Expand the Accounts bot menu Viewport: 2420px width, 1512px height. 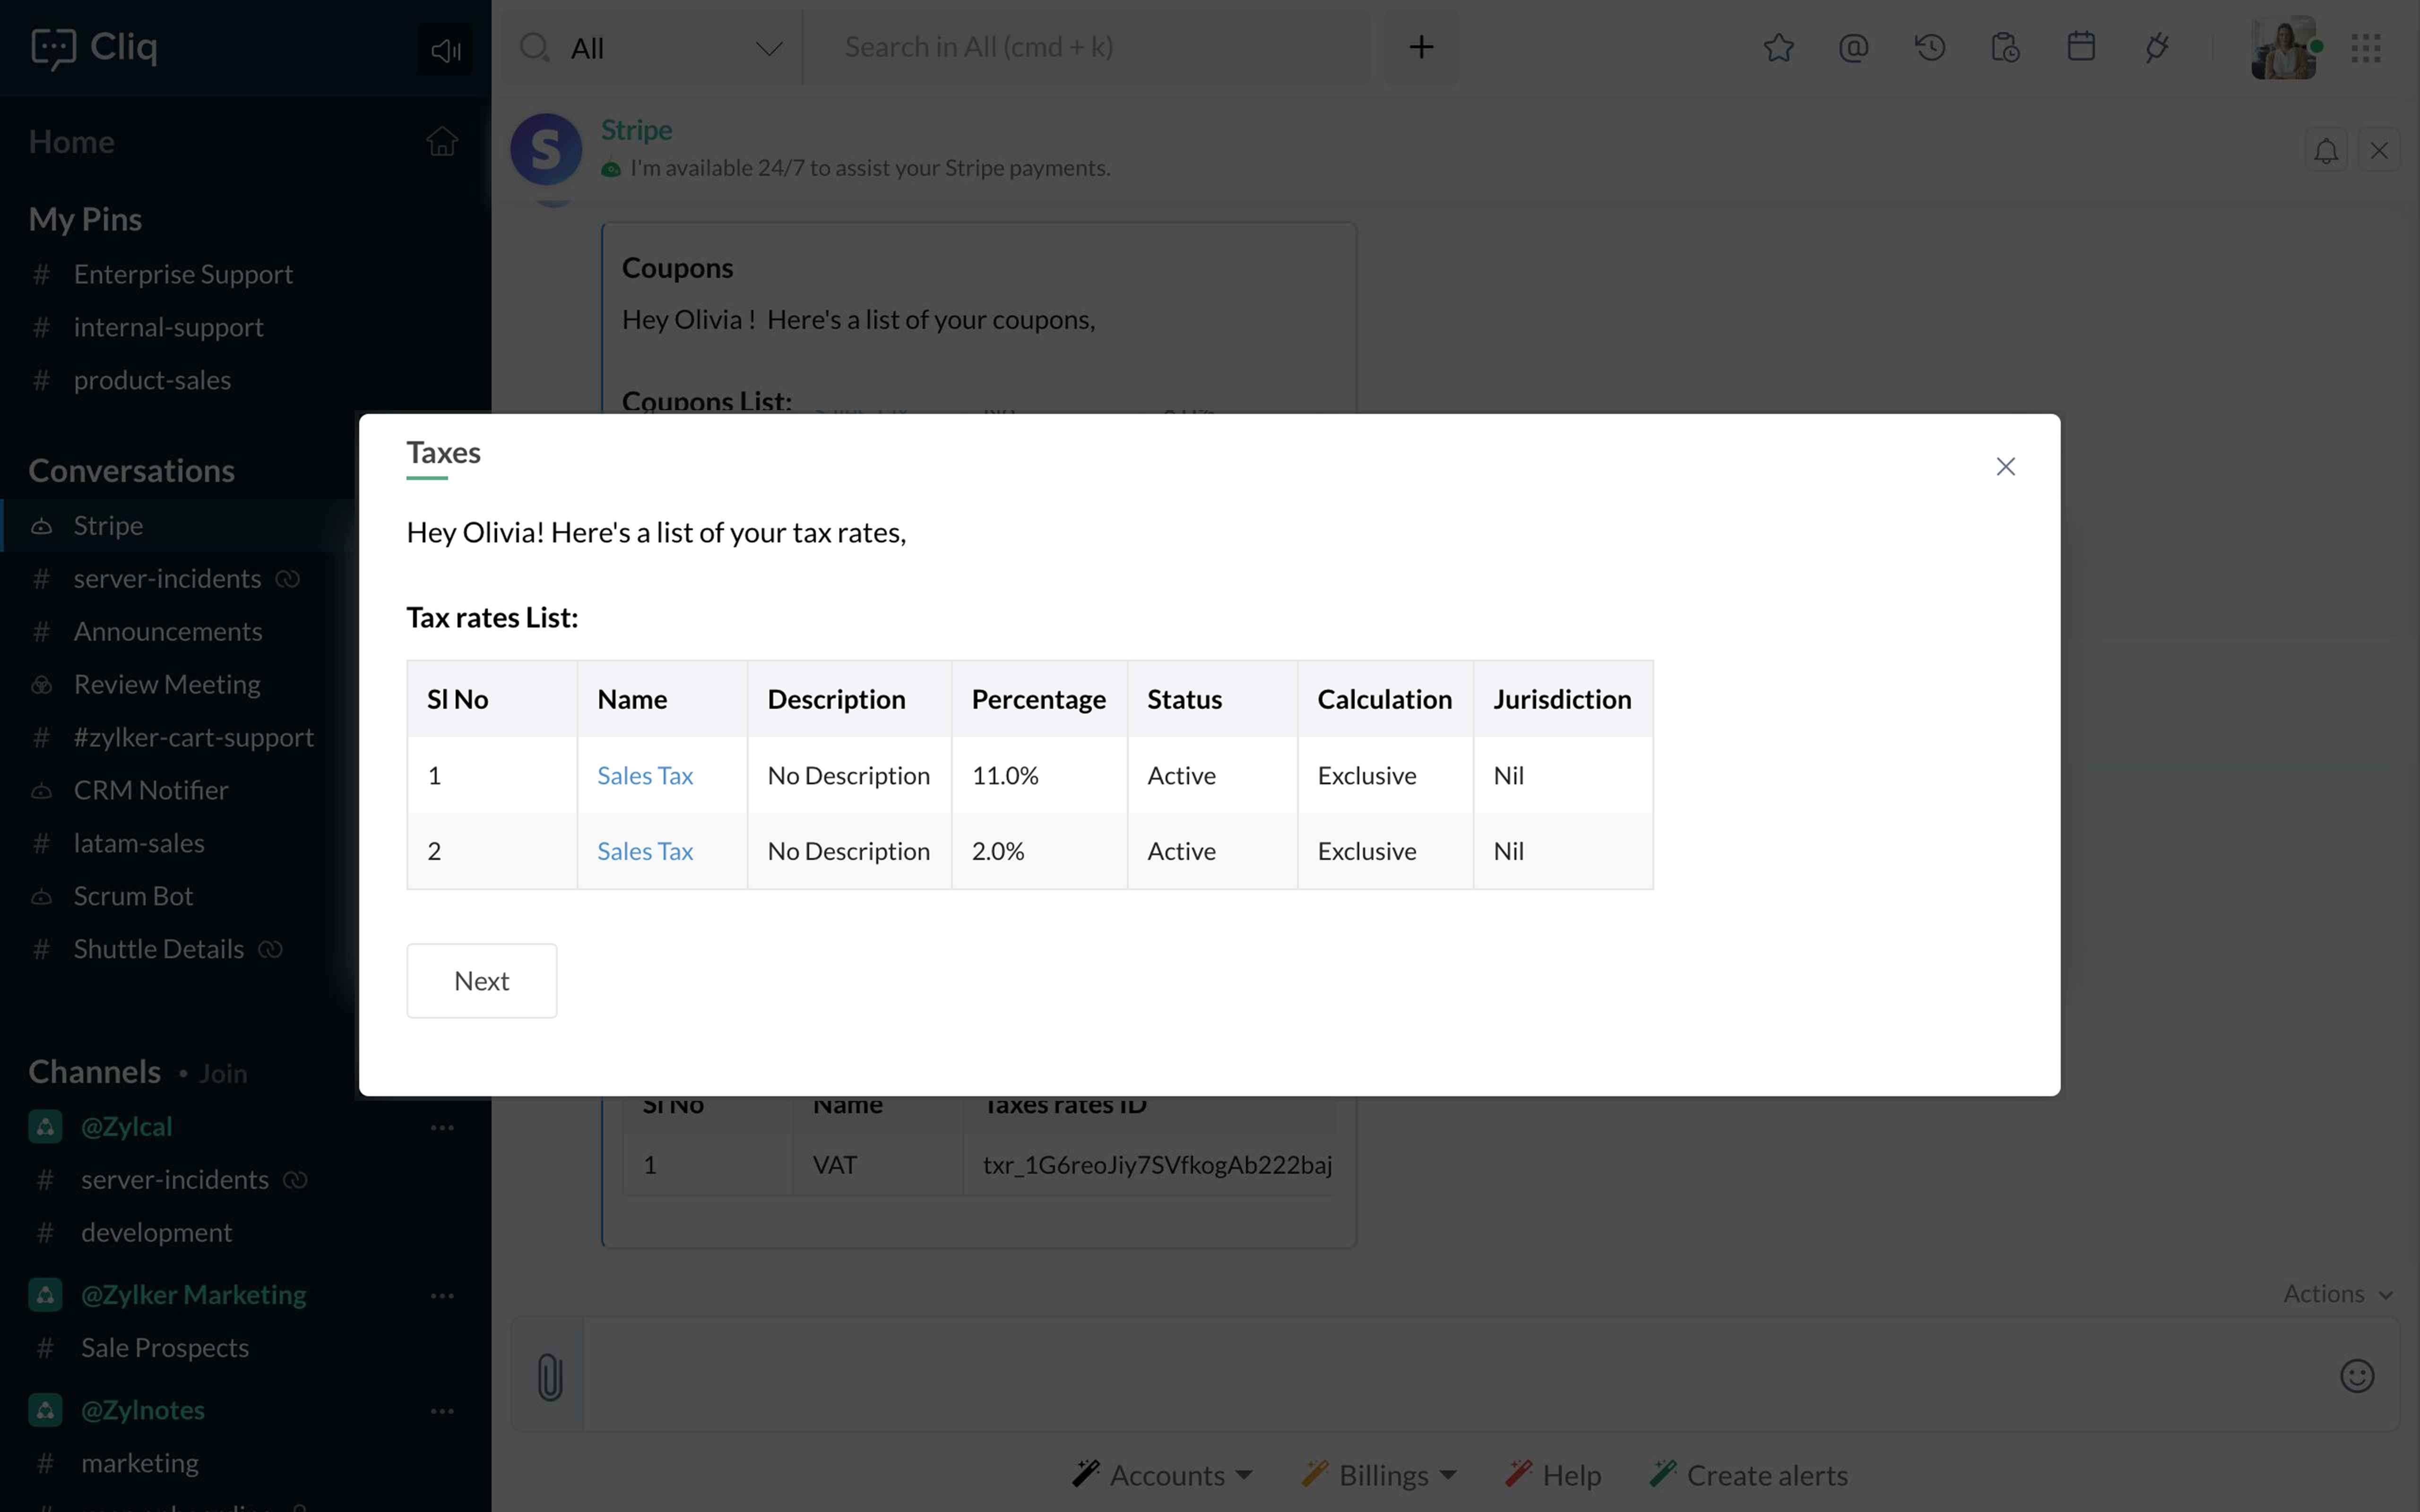point(1162,1475)
